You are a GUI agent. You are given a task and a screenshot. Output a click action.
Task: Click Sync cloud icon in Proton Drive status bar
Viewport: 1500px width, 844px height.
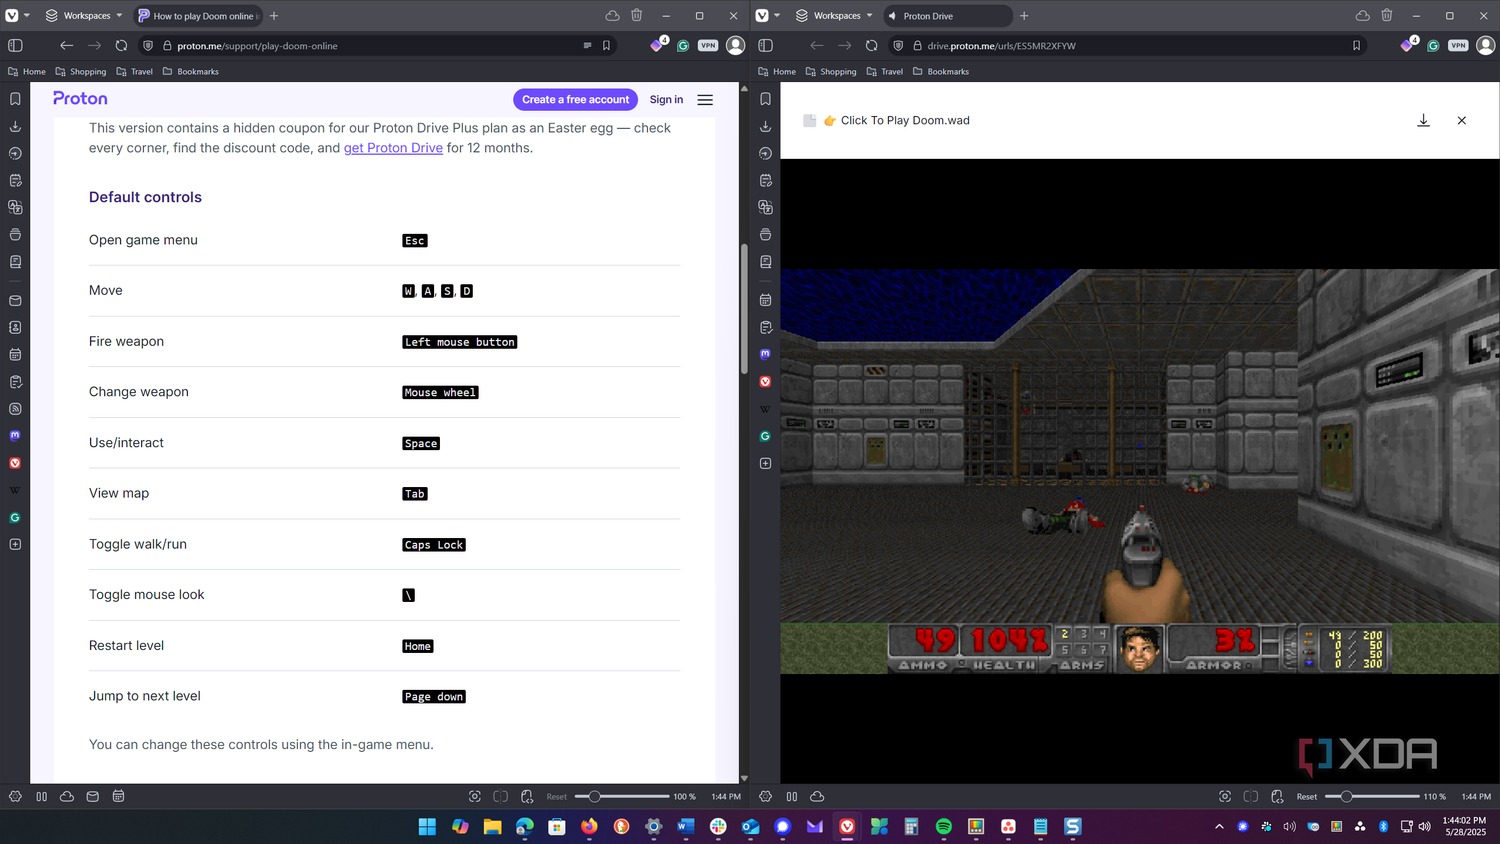tap(817, 796)
